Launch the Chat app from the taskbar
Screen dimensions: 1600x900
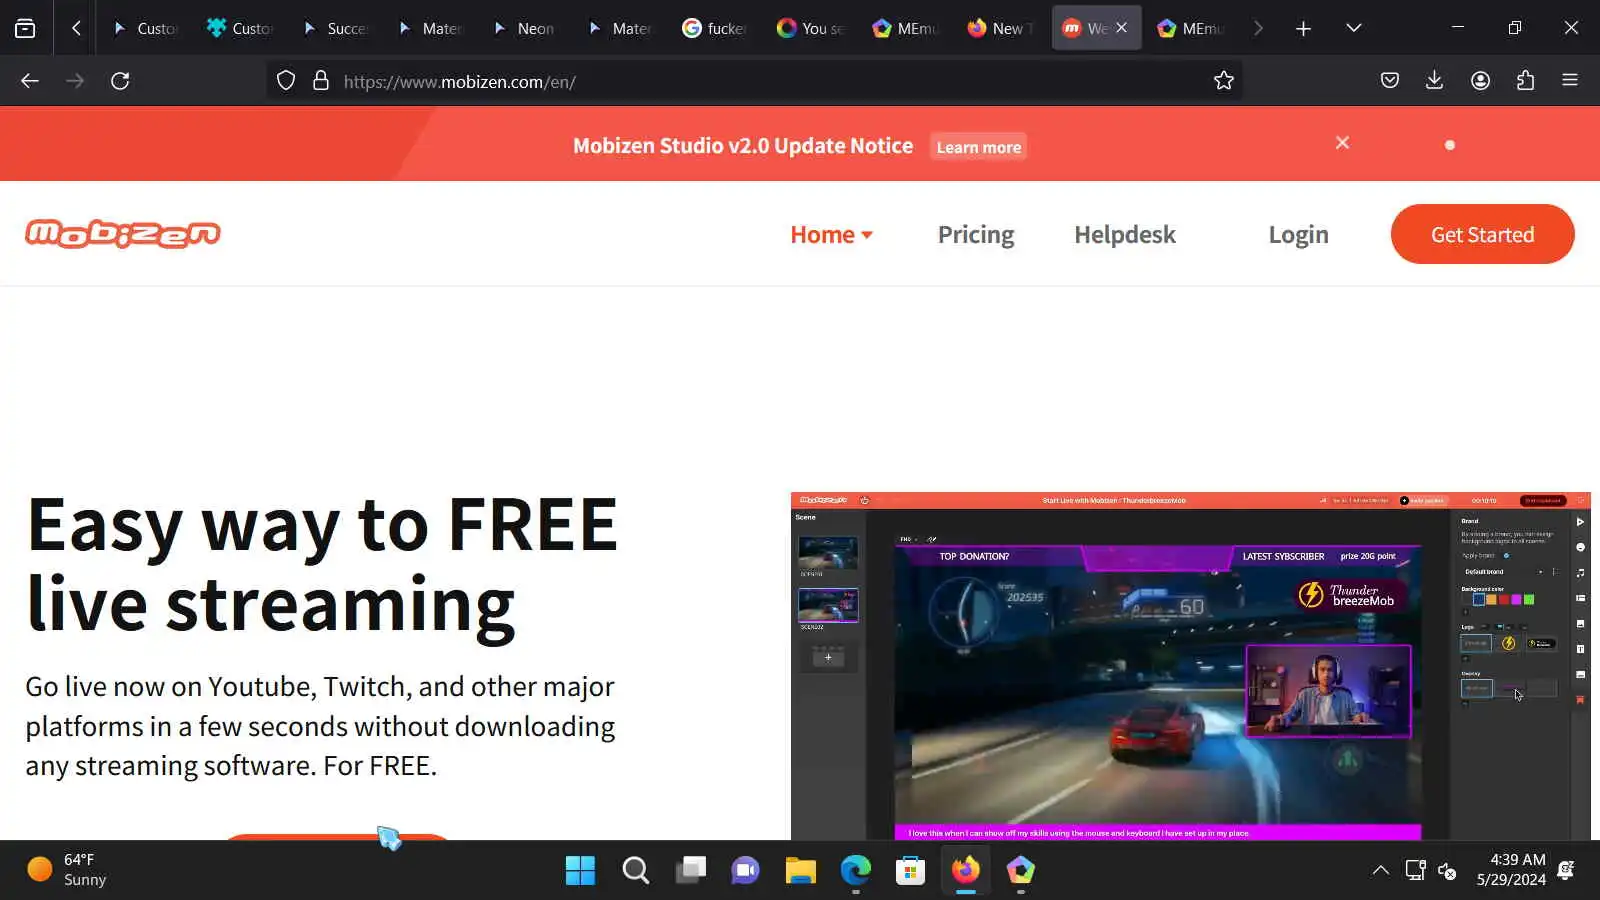[x=745, y=870]
